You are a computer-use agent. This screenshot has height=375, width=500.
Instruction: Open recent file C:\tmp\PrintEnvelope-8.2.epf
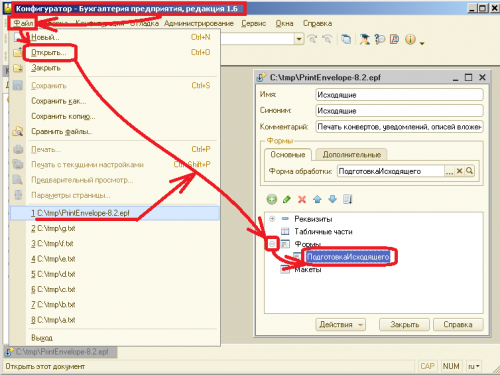tap(115, 213)
